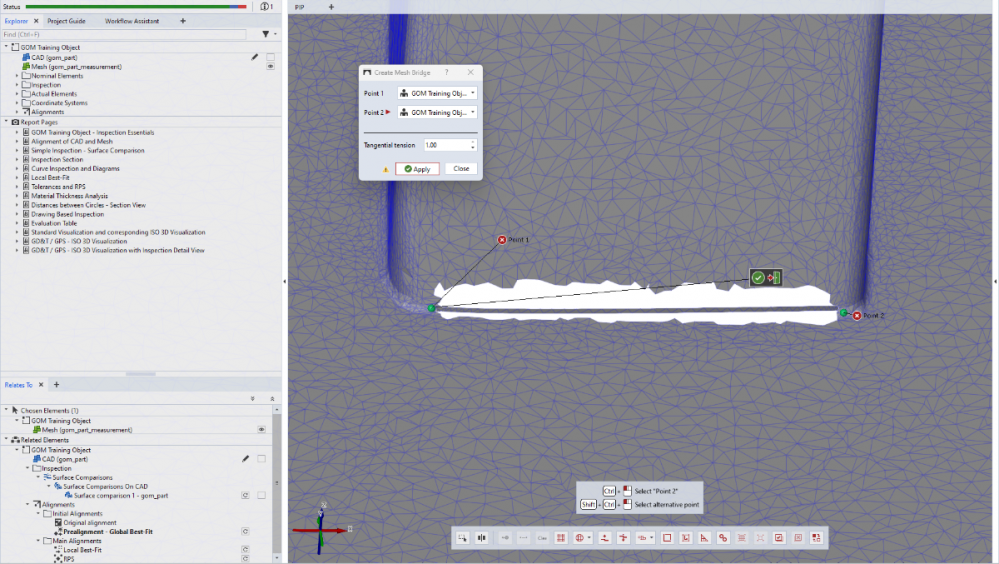The image size is (999, 564).
Task: Click the filter funnel icon in Explorer
Action: click(x=265, y=34)
